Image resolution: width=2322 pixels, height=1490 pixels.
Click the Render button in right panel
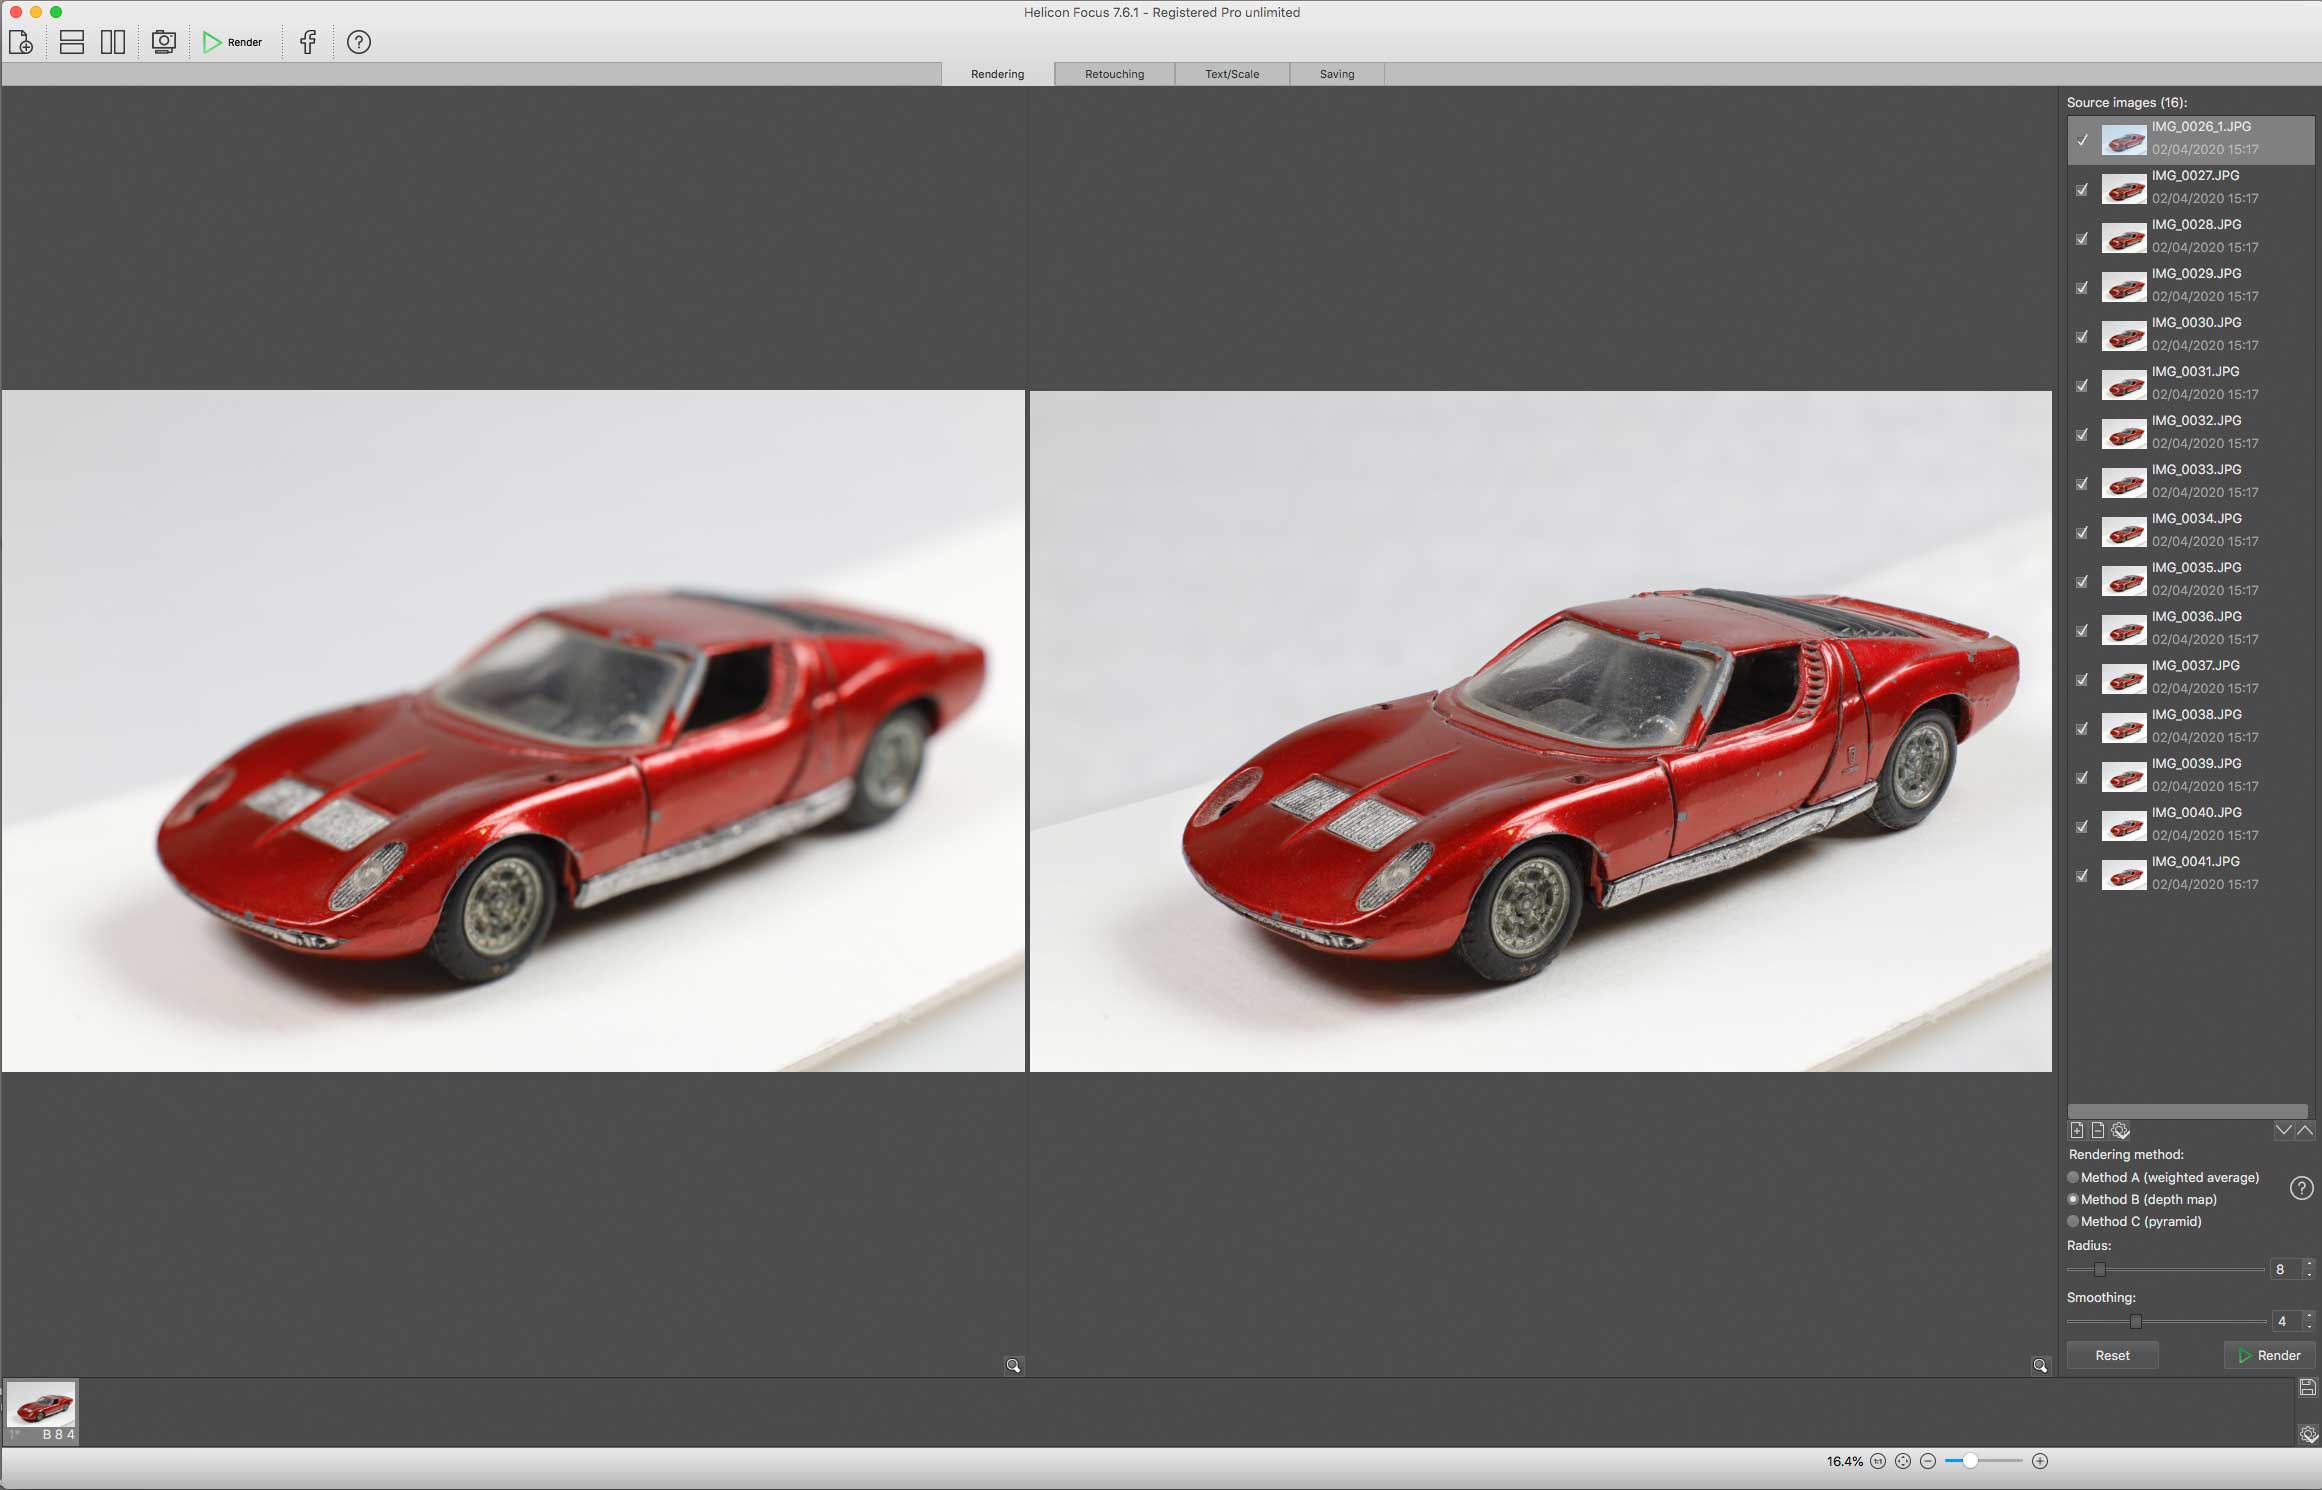[2269, 1355]
